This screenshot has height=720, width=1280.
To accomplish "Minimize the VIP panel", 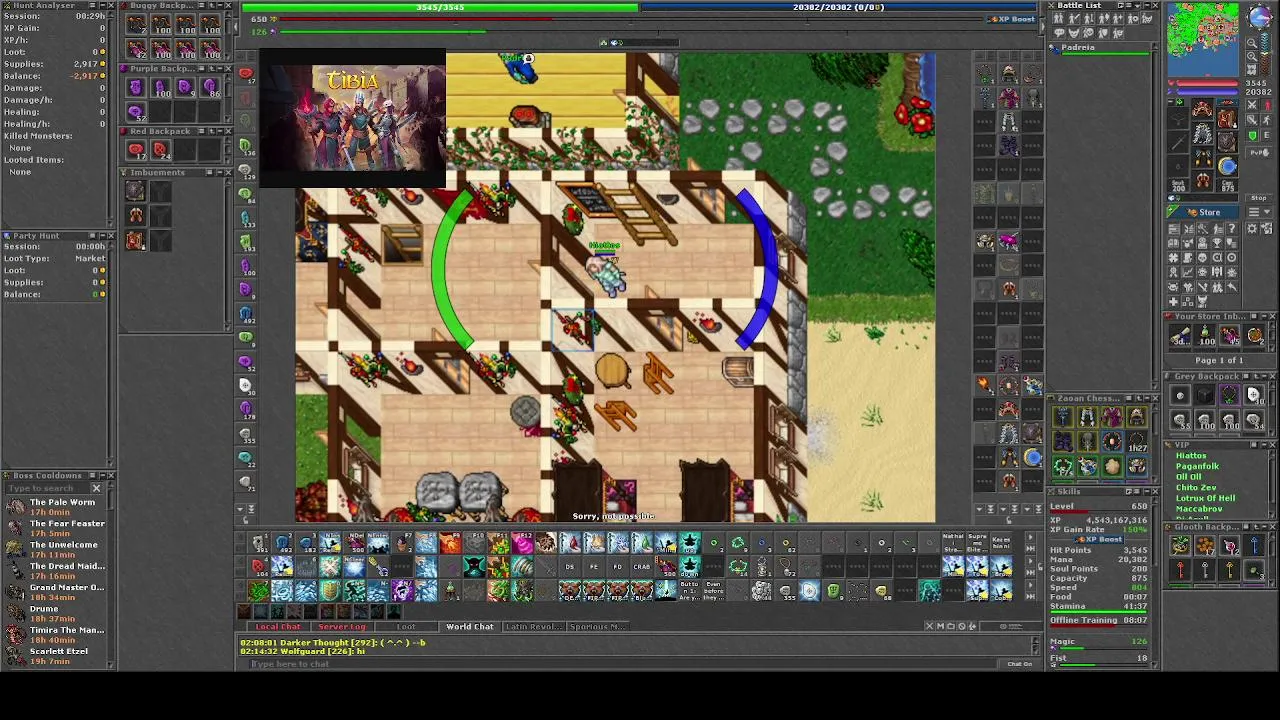I will point(1262,445).
